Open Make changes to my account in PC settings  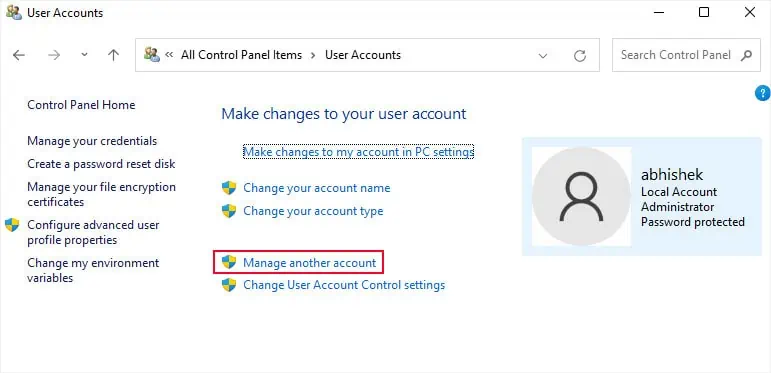[x=358, y=152]
